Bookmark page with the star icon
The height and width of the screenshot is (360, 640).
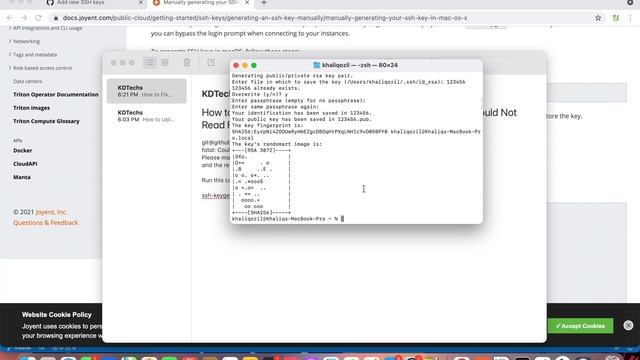point(598,18)
